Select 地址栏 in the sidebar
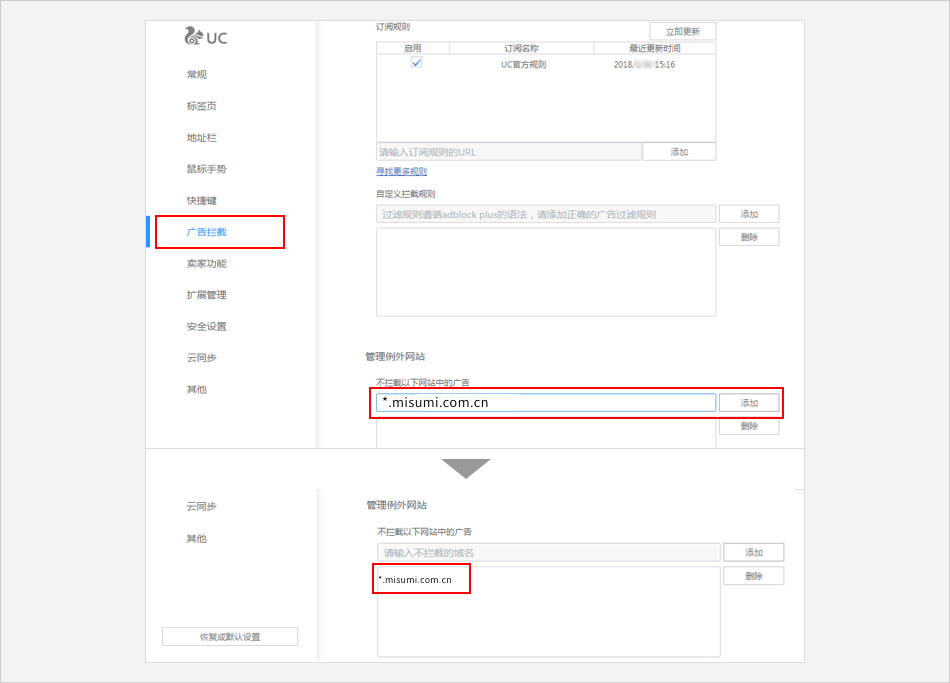The image size is (950, 683). pyautogui.click(x=201, y=138)
